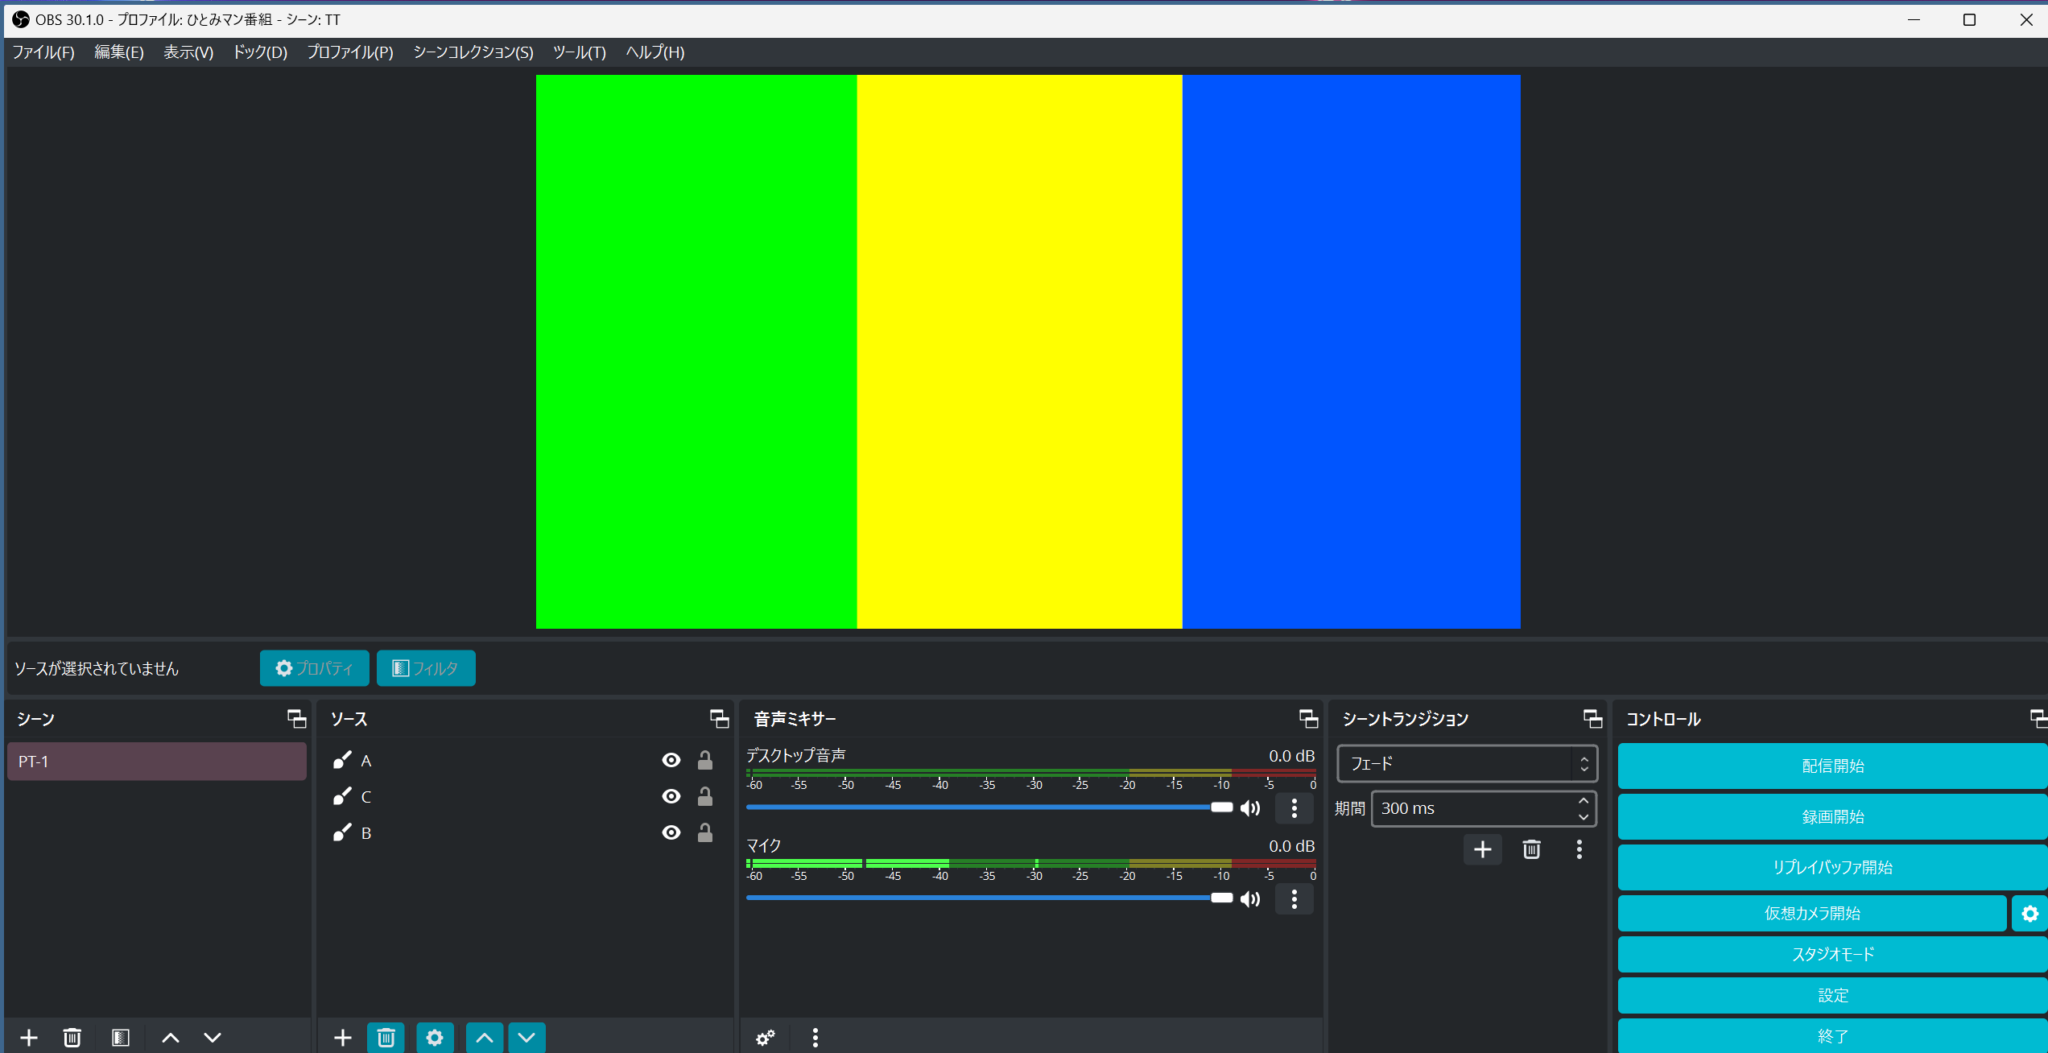This screenshot has width=2048, height=1053.
Task: Open advanced audio properties gears icon
Action: click(x=765, y=1037)
